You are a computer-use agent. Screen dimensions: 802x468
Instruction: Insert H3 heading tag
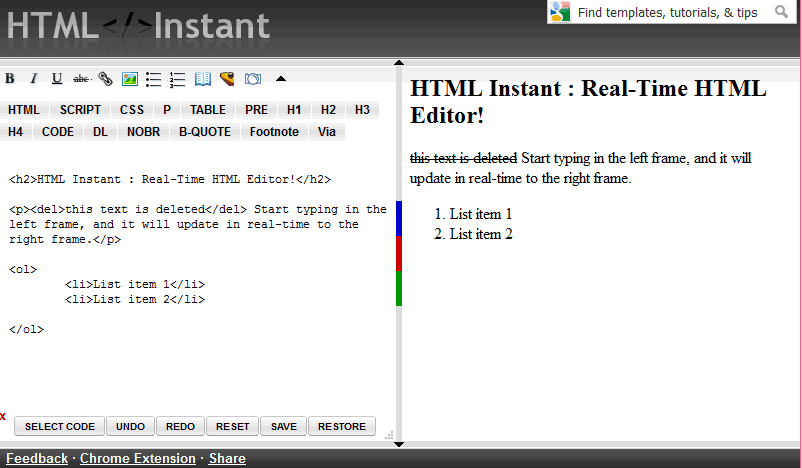[362, 110]
